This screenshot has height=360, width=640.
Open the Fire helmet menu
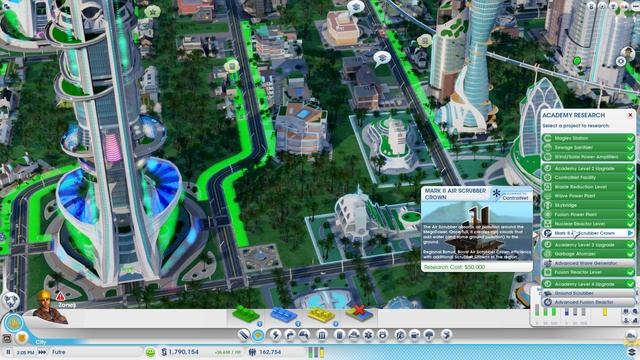pyautogui.click(x=354, y=335)
